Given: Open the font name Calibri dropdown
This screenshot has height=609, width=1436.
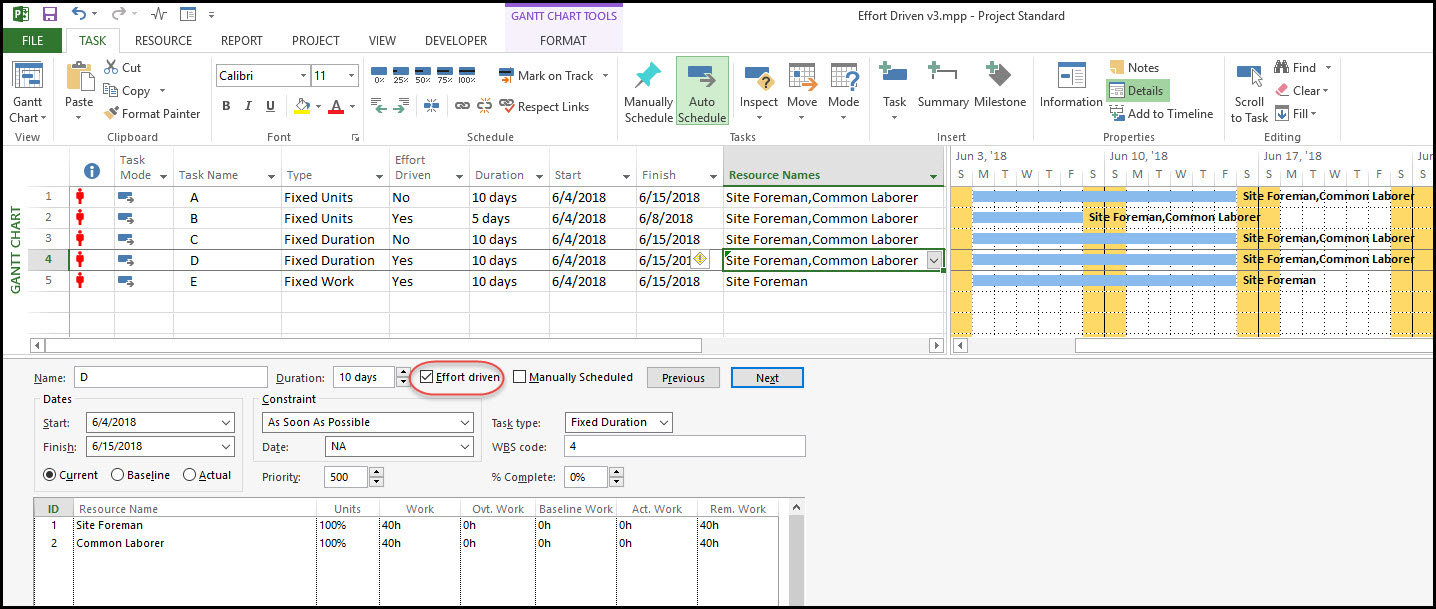Looking at the screenshot, I should tap(303, 76).
